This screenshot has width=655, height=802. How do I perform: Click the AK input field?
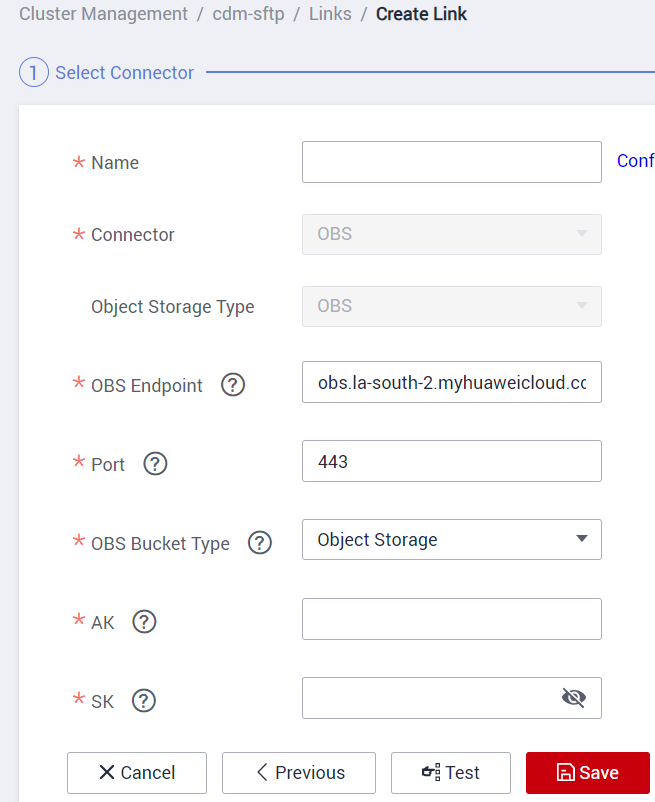click(x=452, y=619)
